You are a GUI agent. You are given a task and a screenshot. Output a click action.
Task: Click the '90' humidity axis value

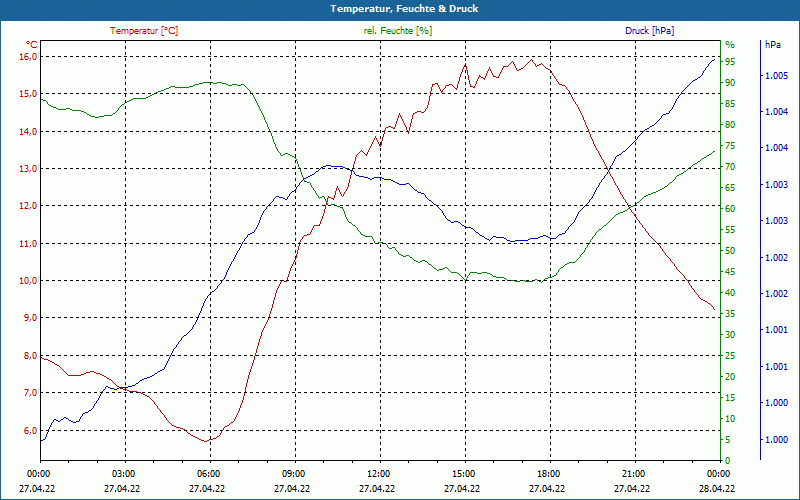coord(730,83)
